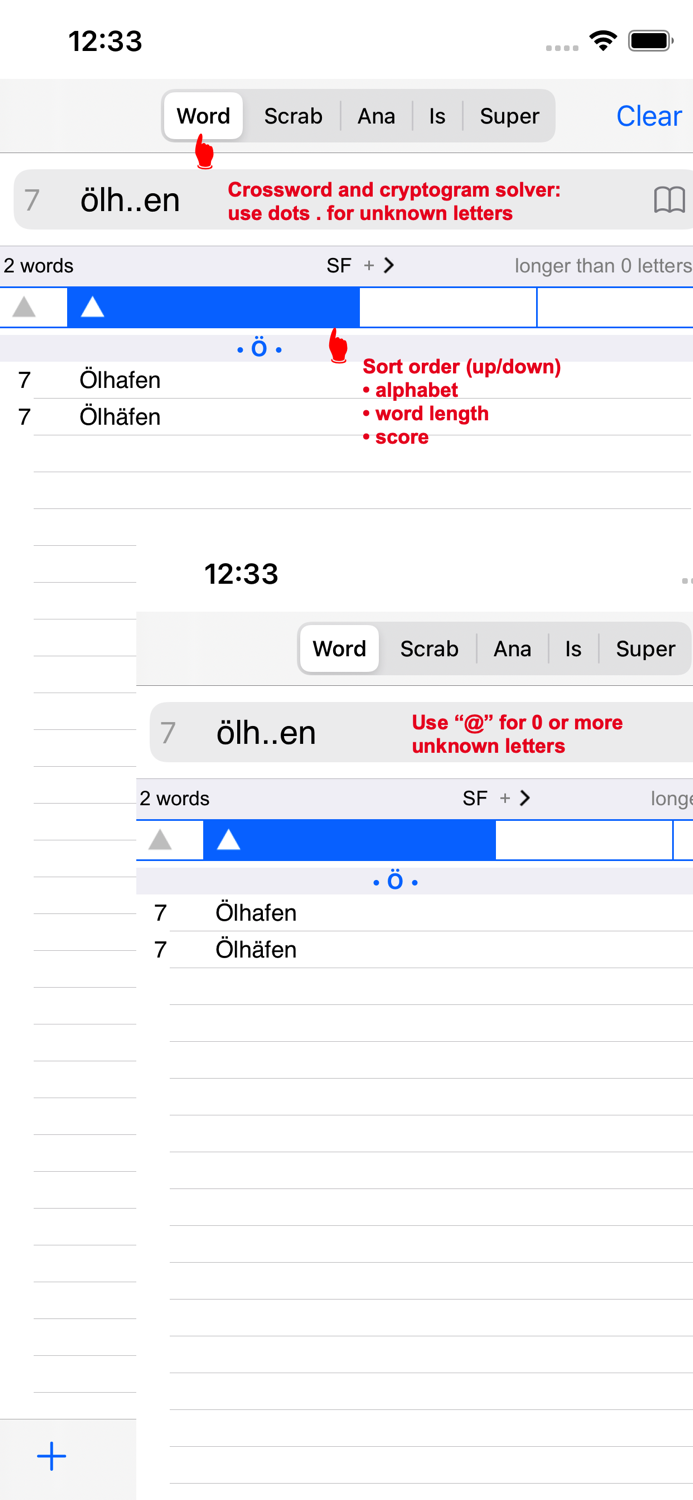Tap the search field showing ölh..en

[x=130, y=199]
